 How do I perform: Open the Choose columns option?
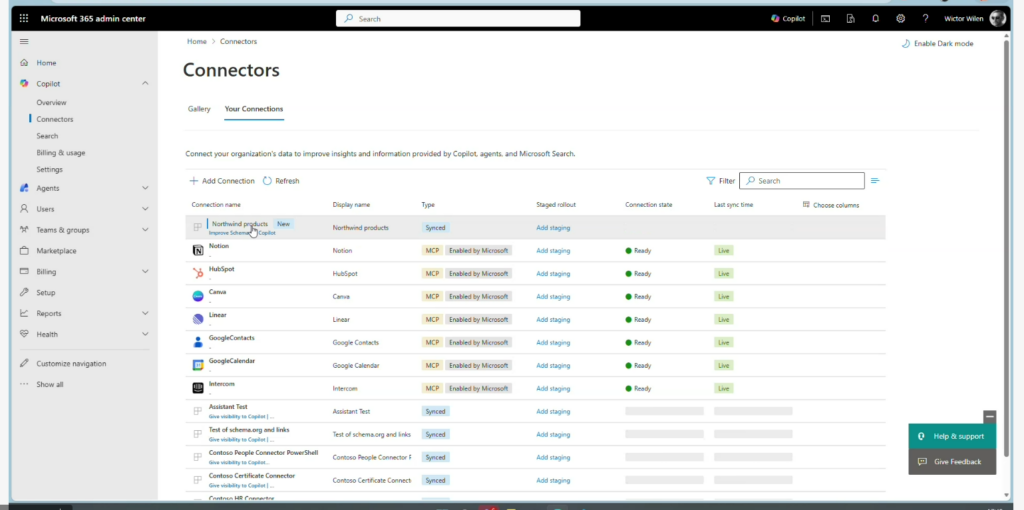pyautogui.click(x=830, y=205)
